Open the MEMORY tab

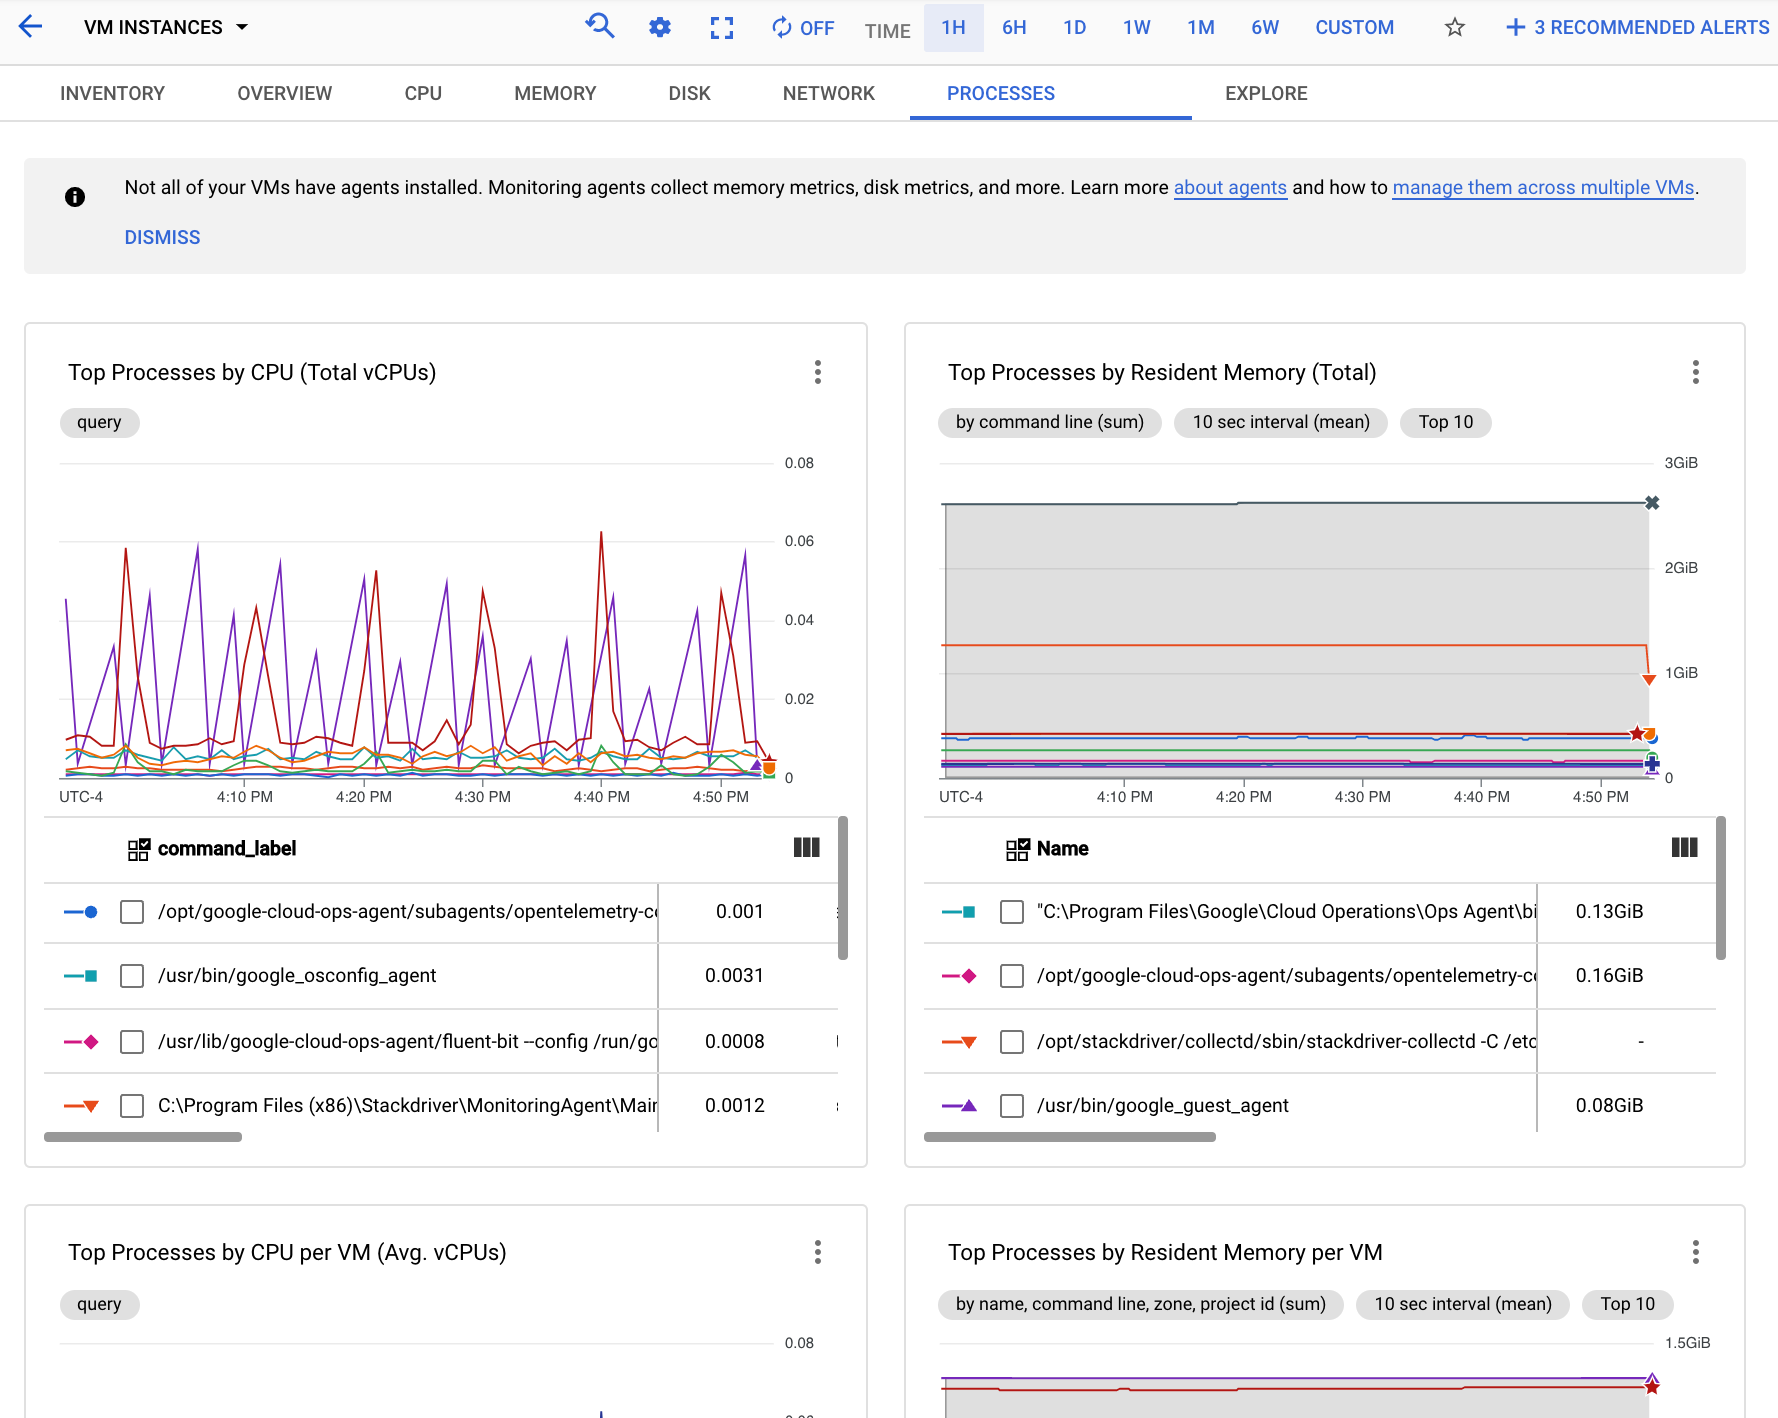point(555,93)
